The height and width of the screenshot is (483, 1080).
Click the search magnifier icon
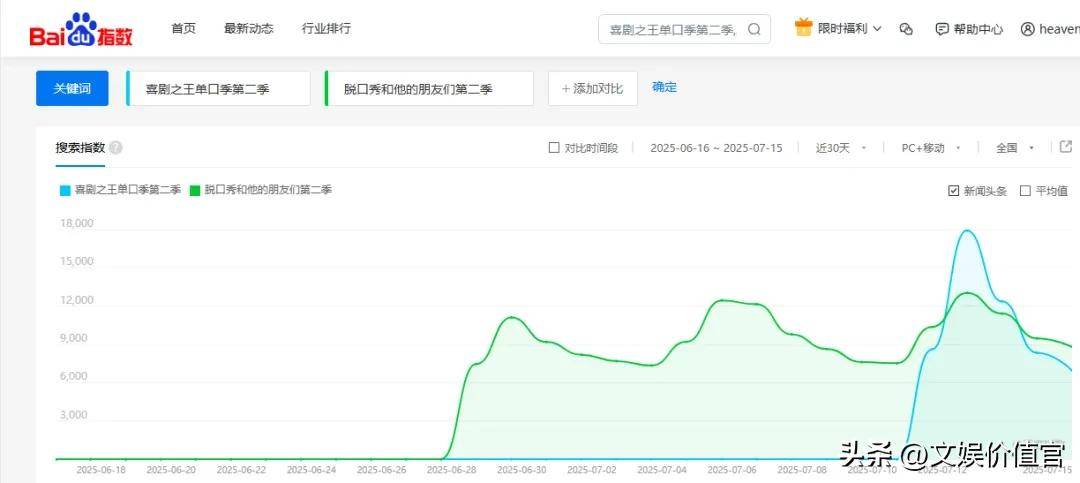pyautogui.click(x=754, y=29)
